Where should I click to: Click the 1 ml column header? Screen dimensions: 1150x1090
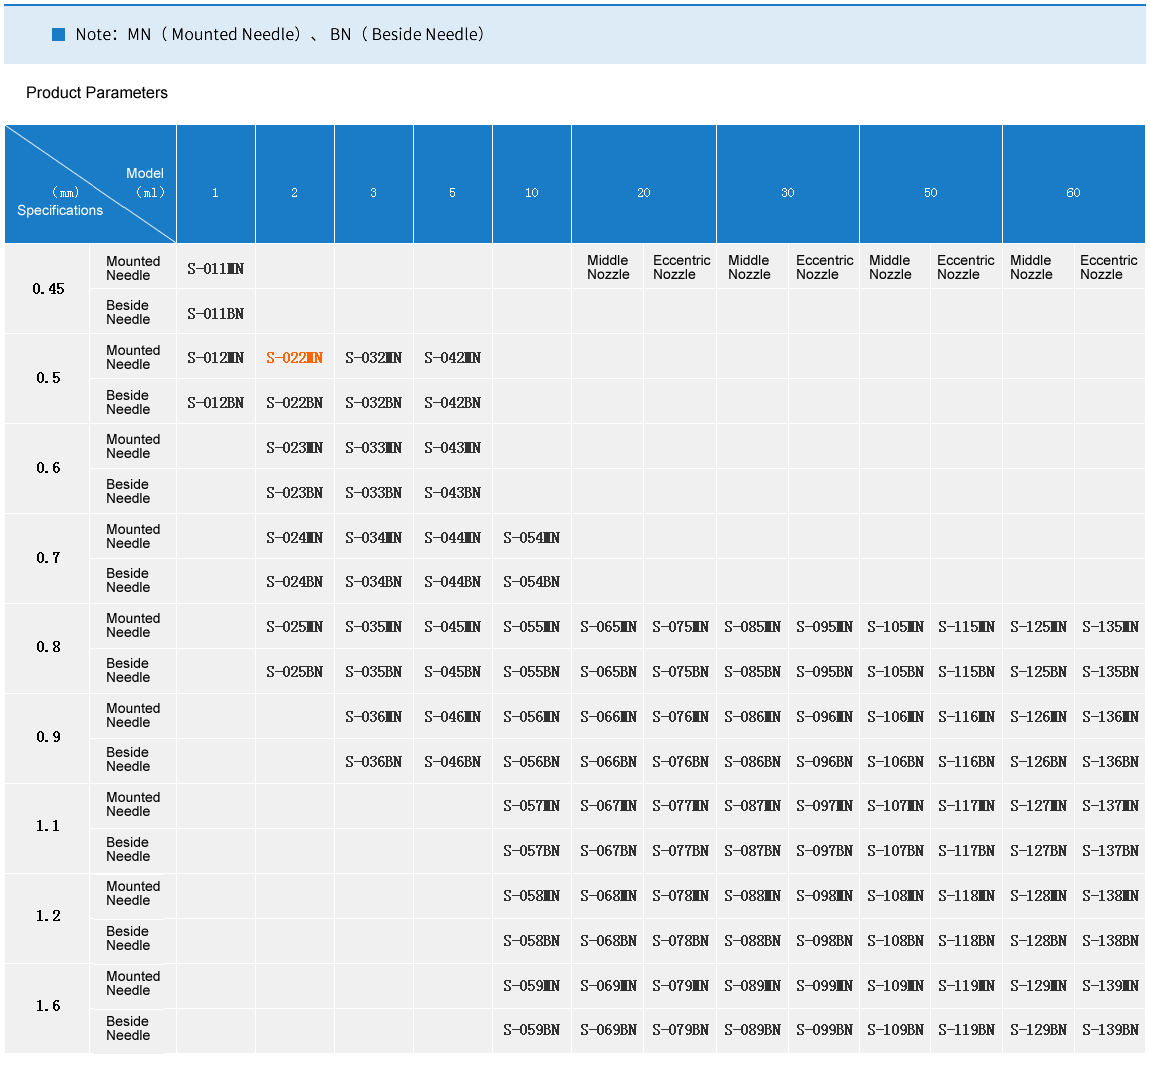(x=215, y=193)
